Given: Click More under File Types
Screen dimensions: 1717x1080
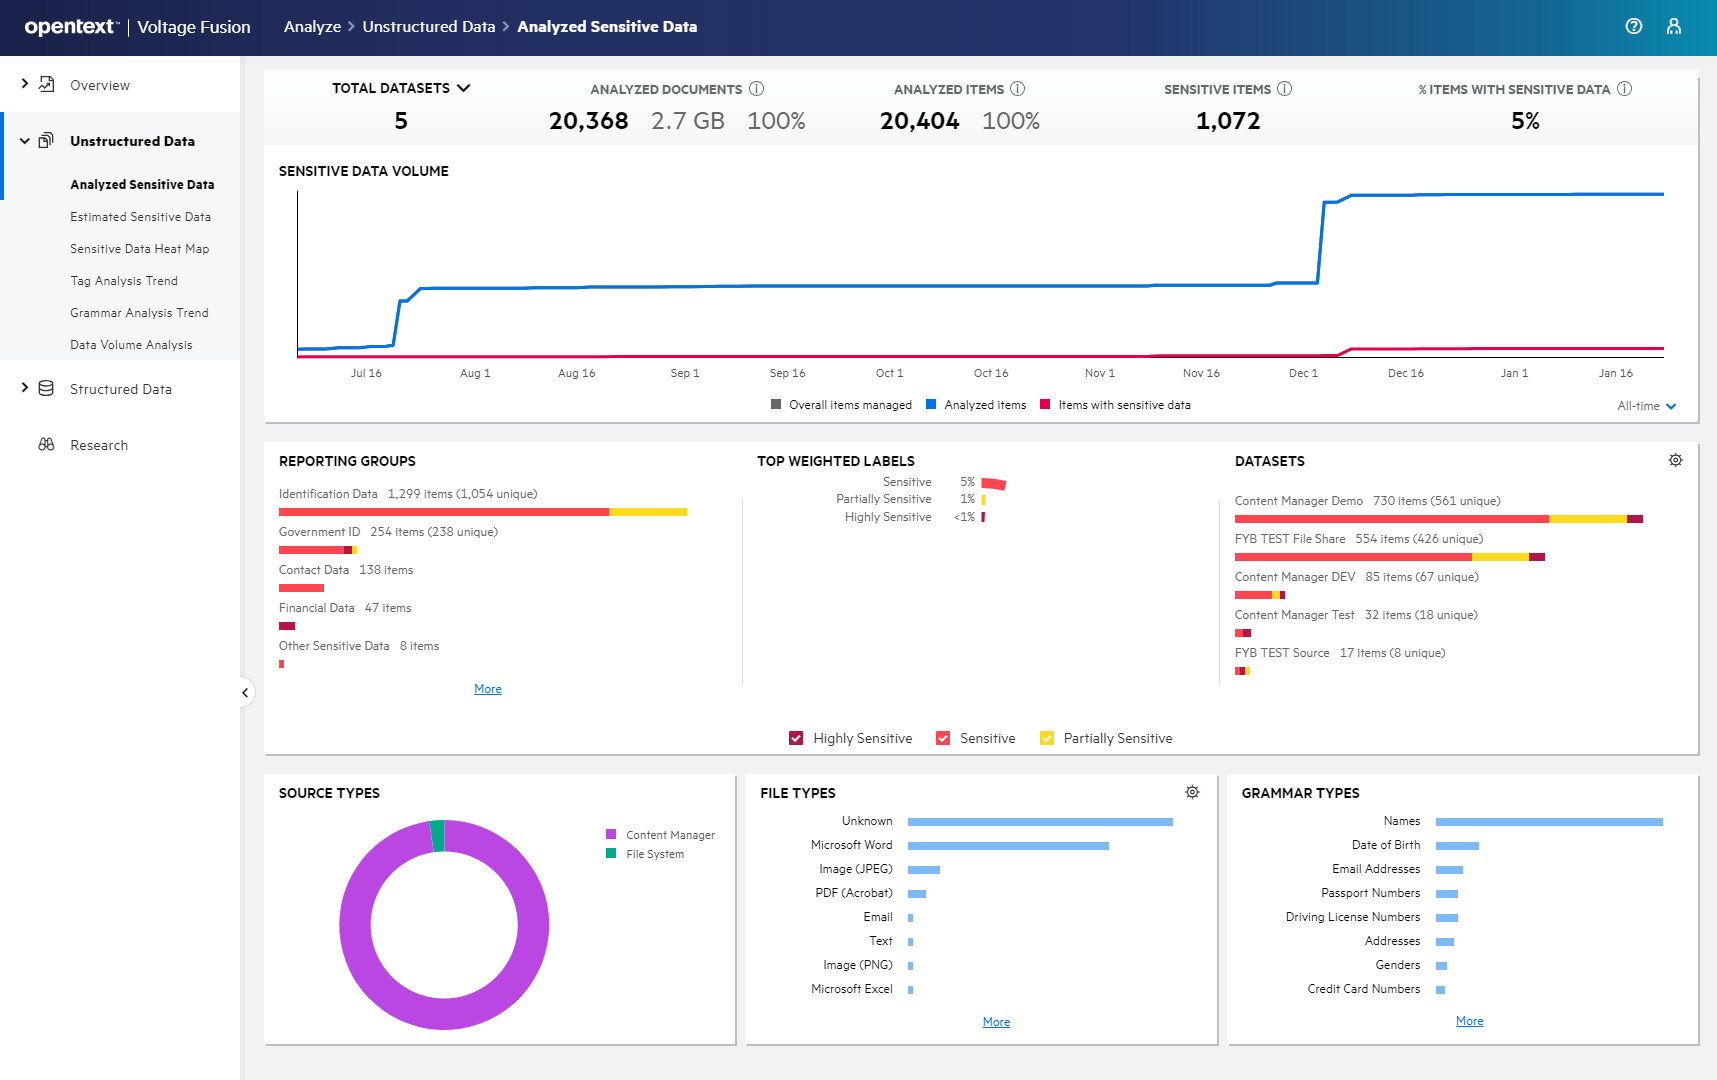Looking at the screenshot, I should 996,1021.
